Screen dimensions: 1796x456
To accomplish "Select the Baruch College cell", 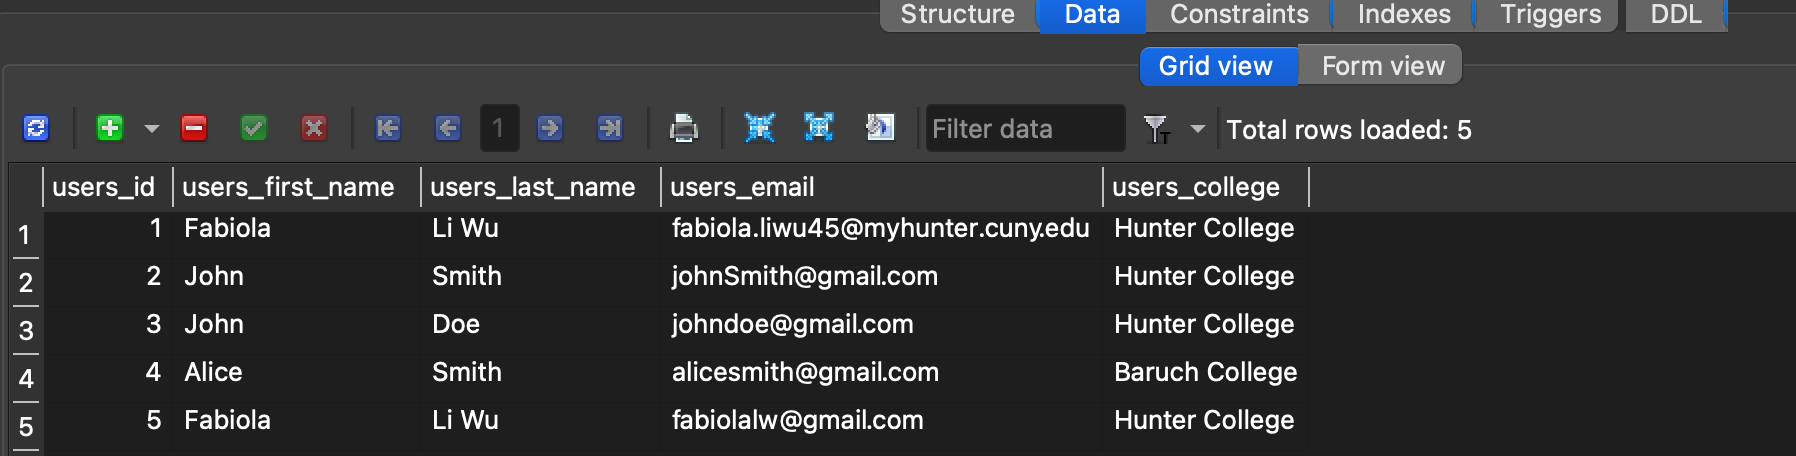I will [1205, 372].
